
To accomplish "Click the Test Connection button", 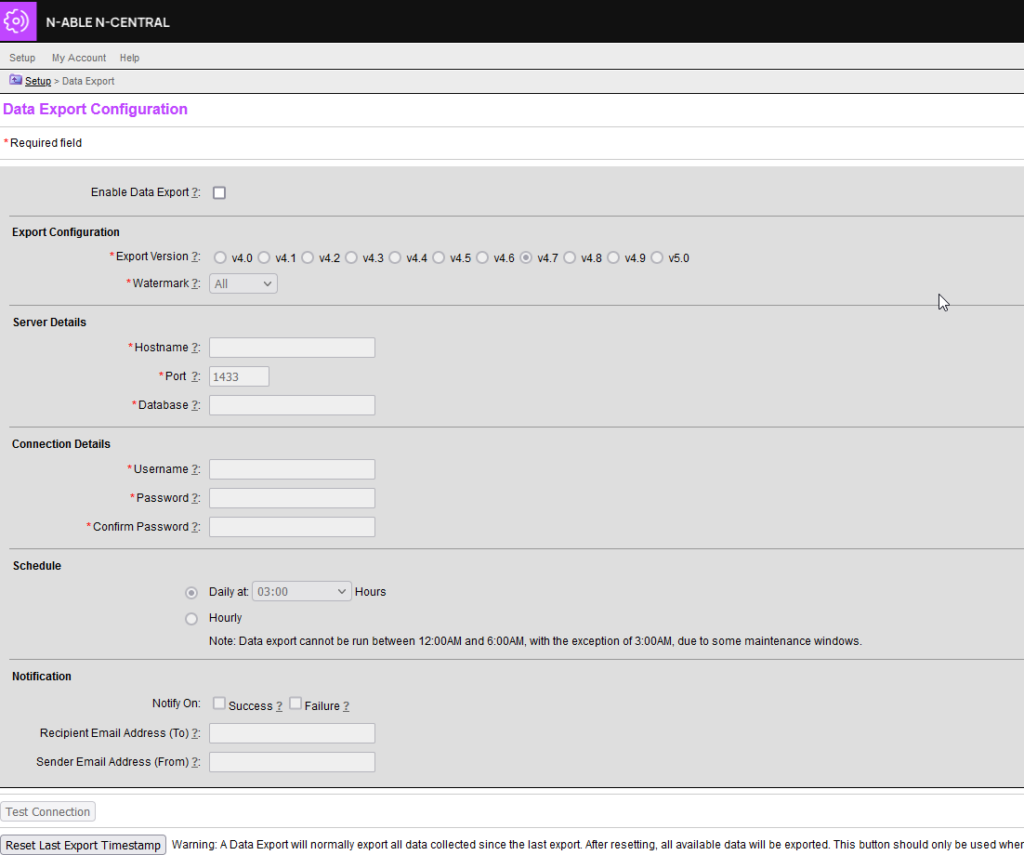I will tap(48, 812).
